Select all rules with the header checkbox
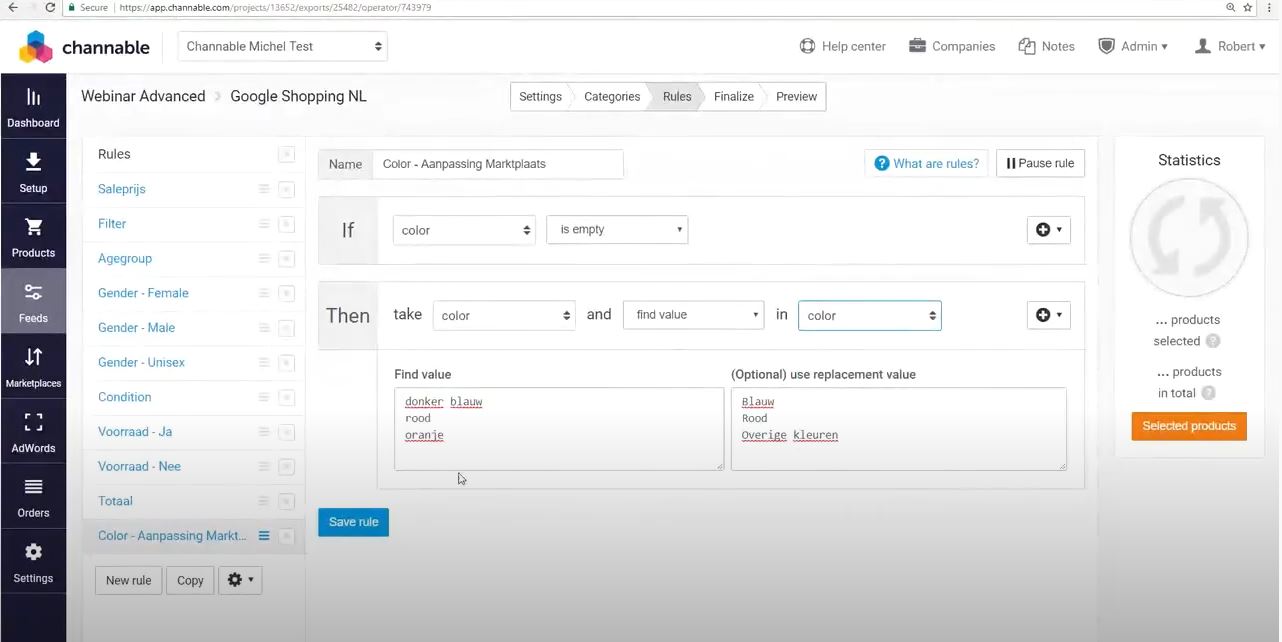1282x642 pixels. [286, 154]
